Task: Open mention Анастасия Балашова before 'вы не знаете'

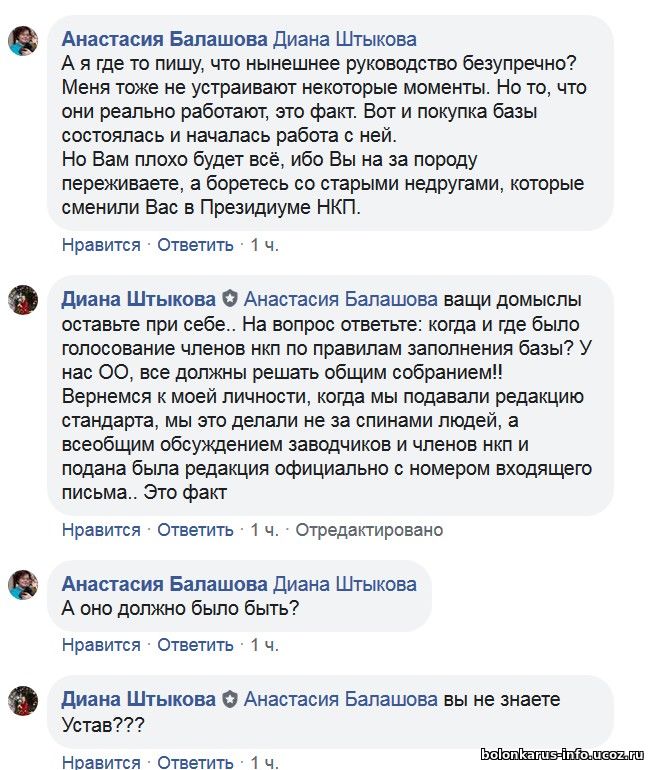Action: click(341, 699)
